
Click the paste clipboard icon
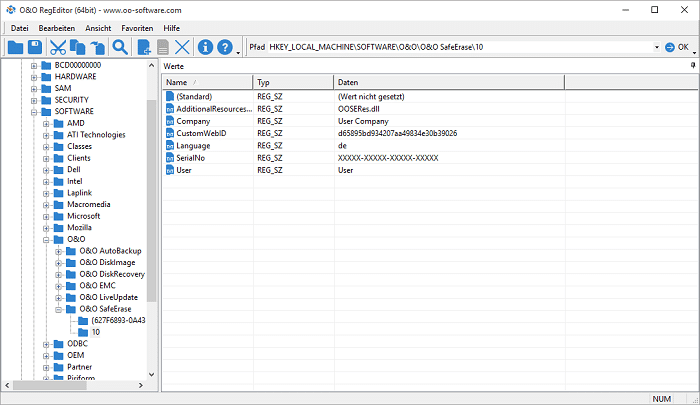click(97, 47)
